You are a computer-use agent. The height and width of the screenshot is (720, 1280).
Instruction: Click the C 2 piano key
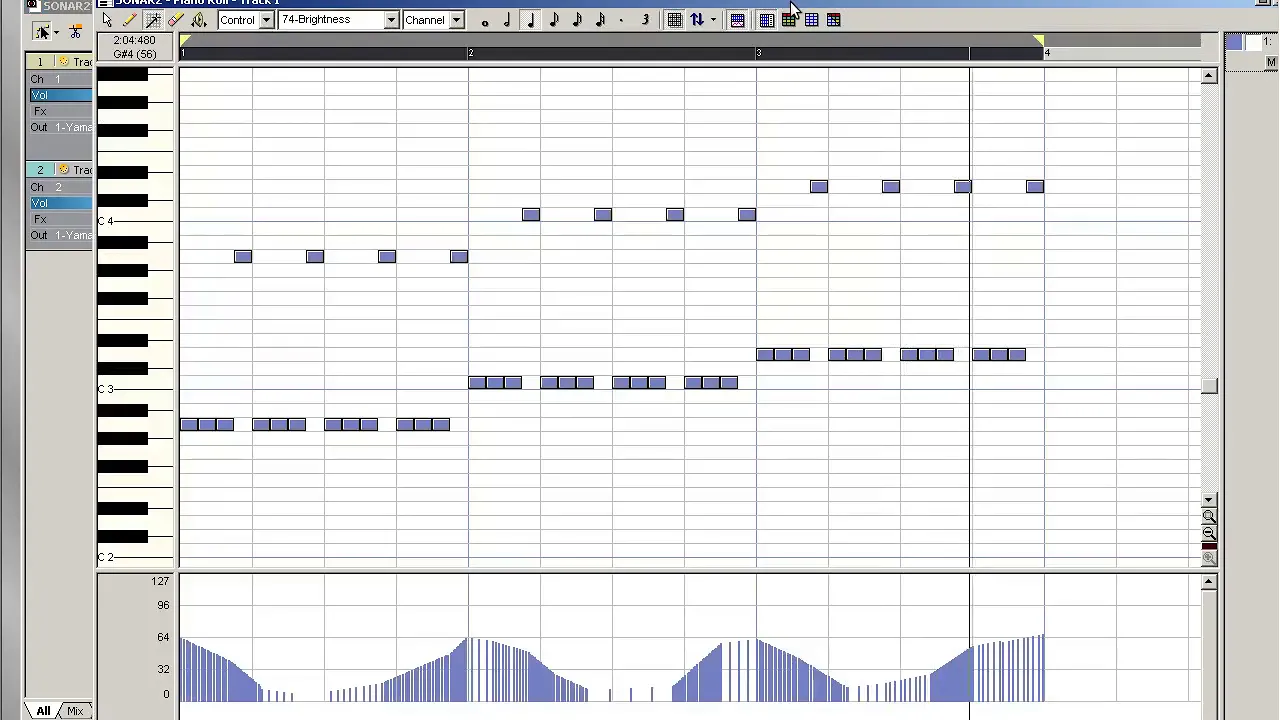(135, 557)
